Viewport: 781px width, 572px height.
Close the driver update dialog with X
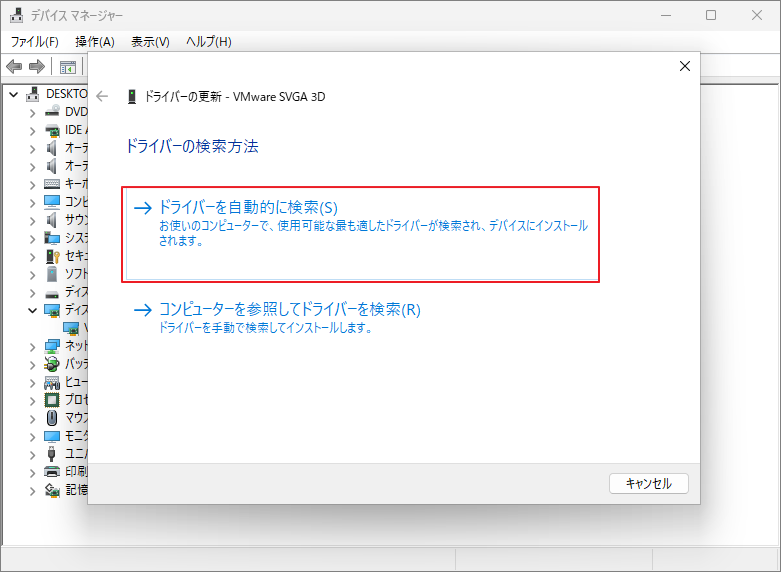pyautogui.click(x=685, y=66)
